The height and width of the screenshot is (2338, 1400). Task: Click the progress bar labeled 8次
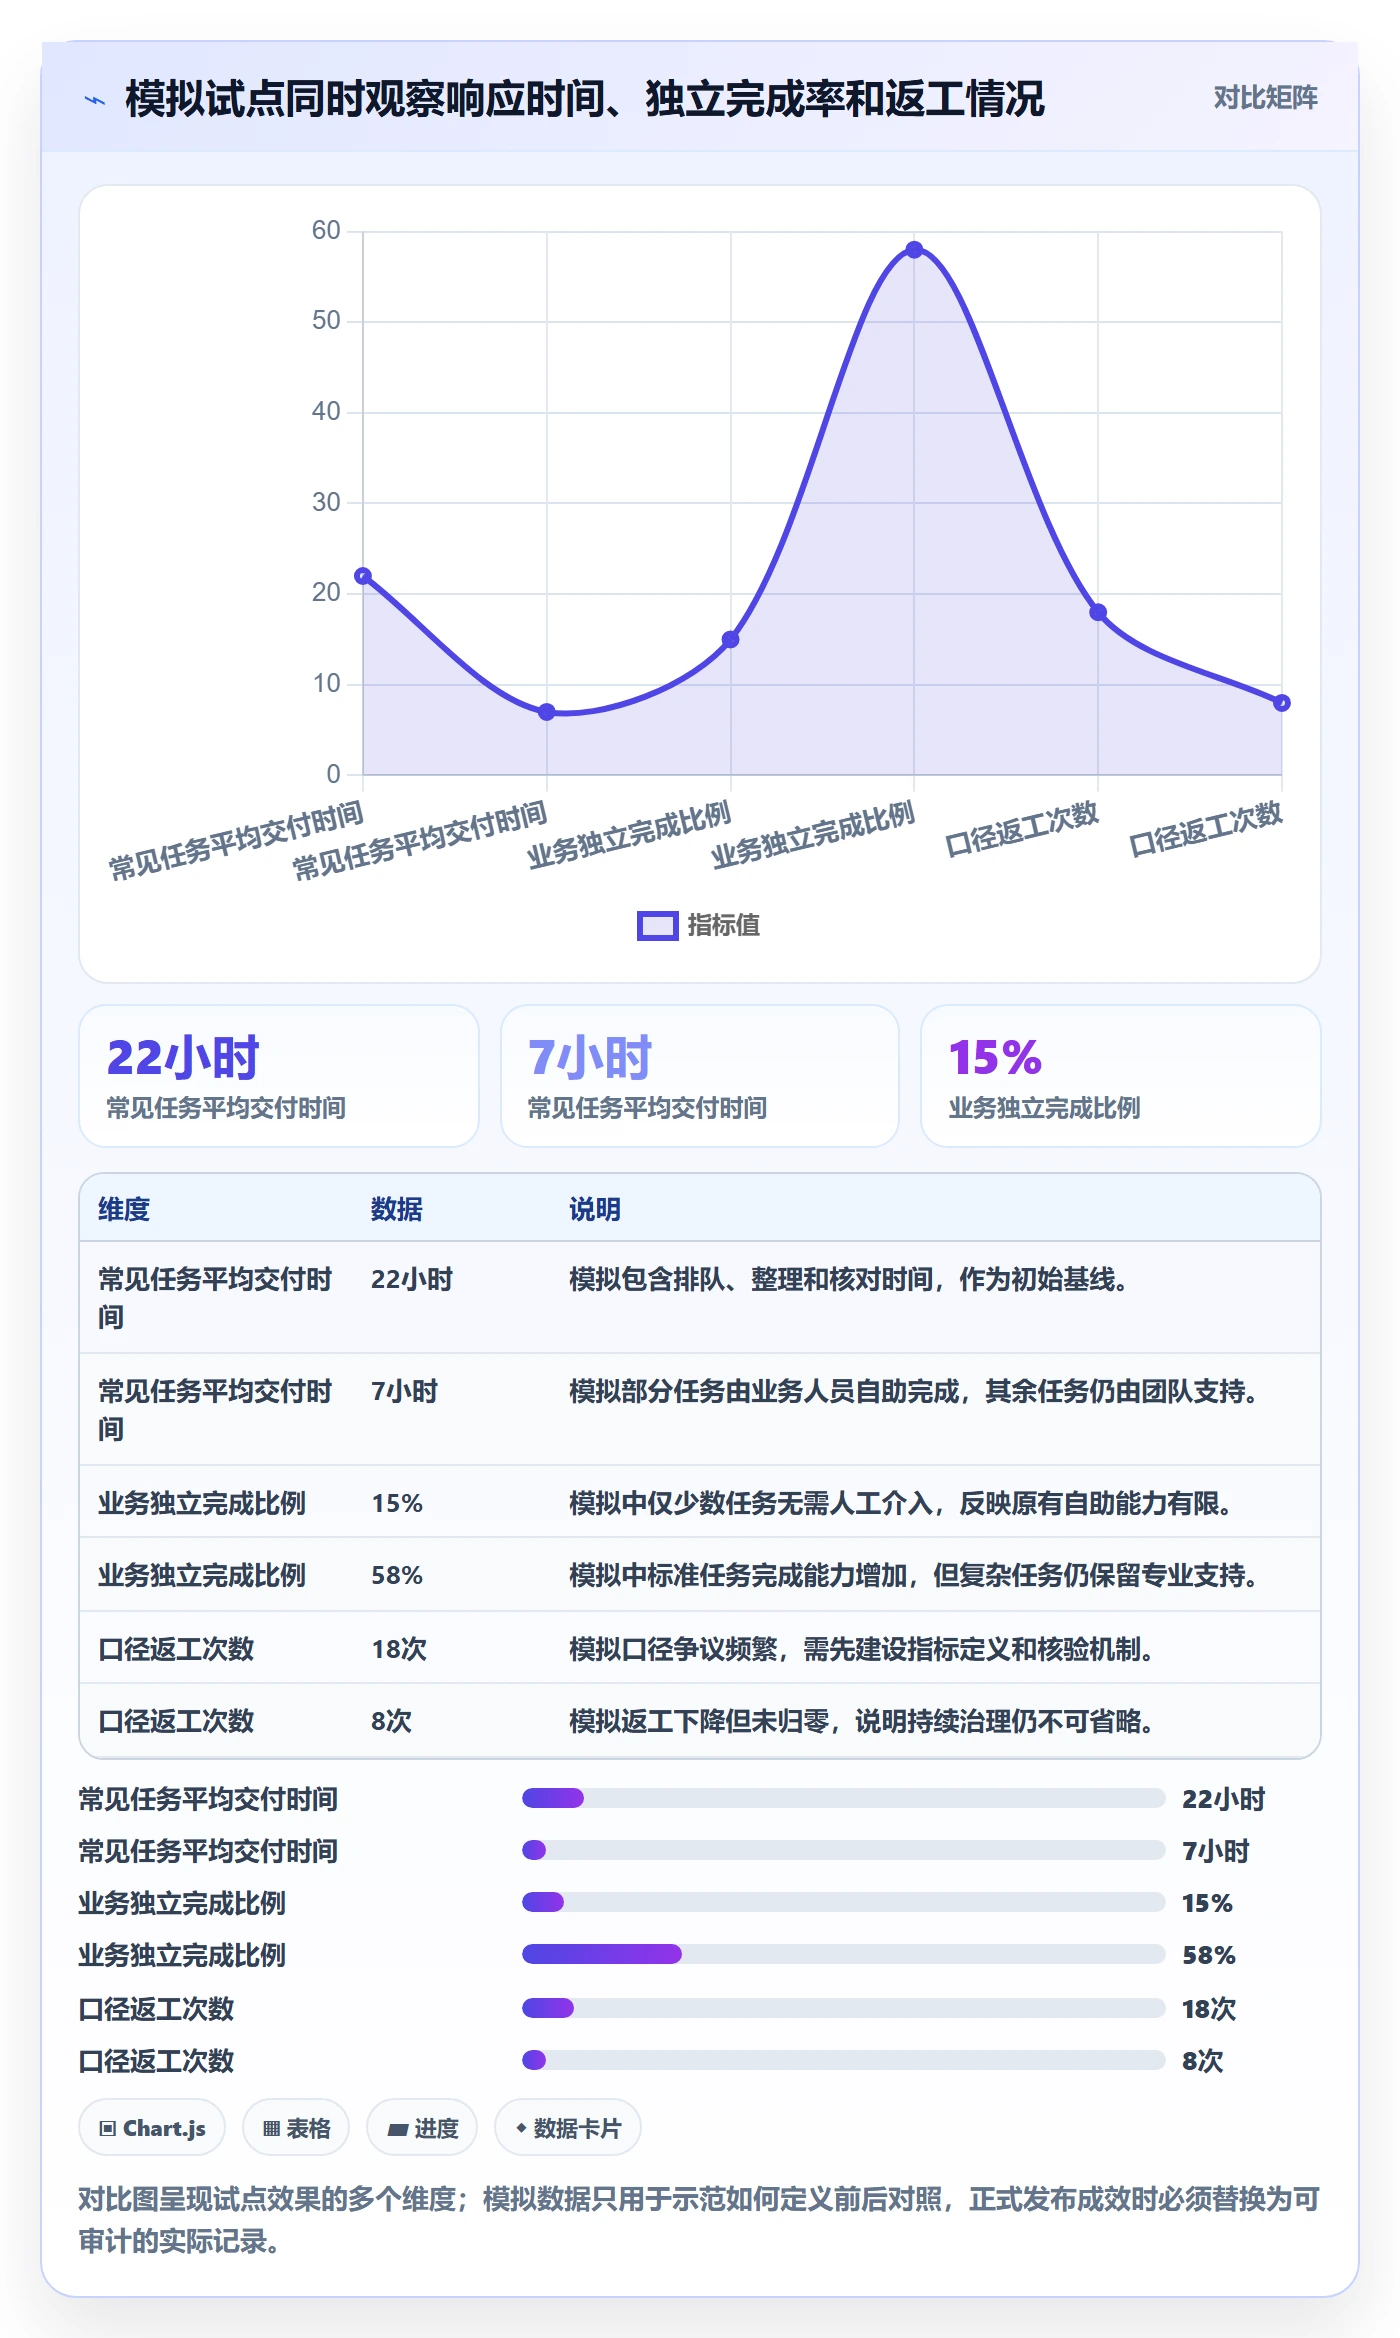pos(843,2060)
